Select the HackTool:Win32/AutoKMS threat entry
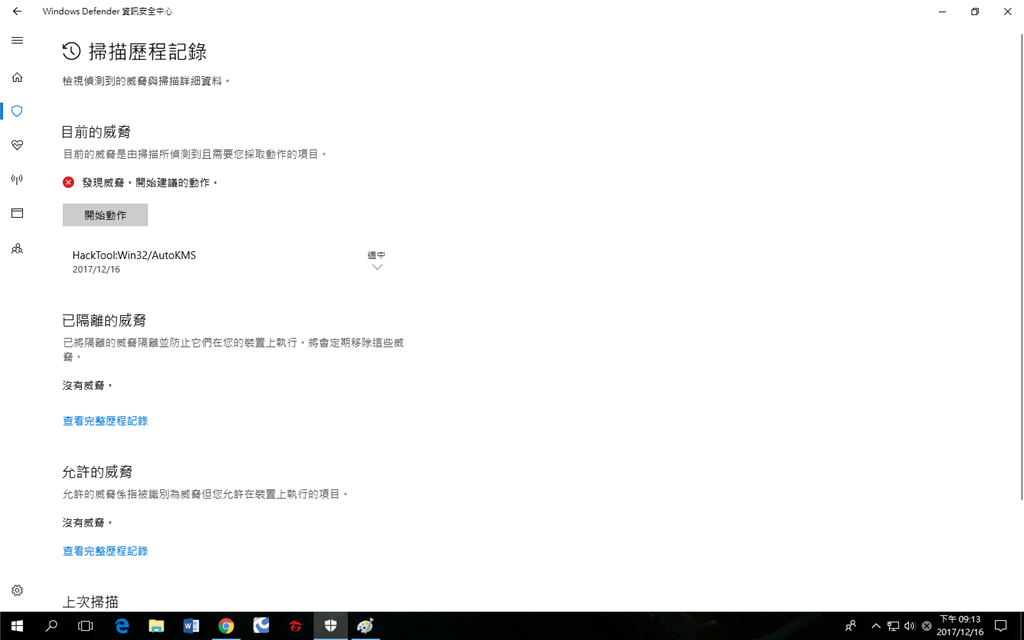Screen dimensions: 1024x640 pyautogui.click(x=229, y=261)
